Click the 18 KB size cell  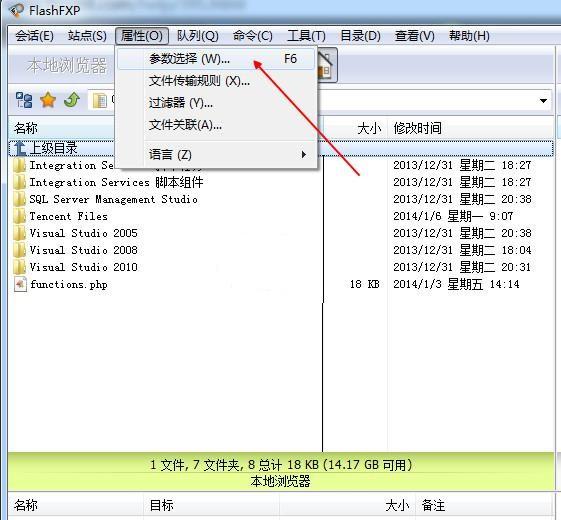pos(365,285)
